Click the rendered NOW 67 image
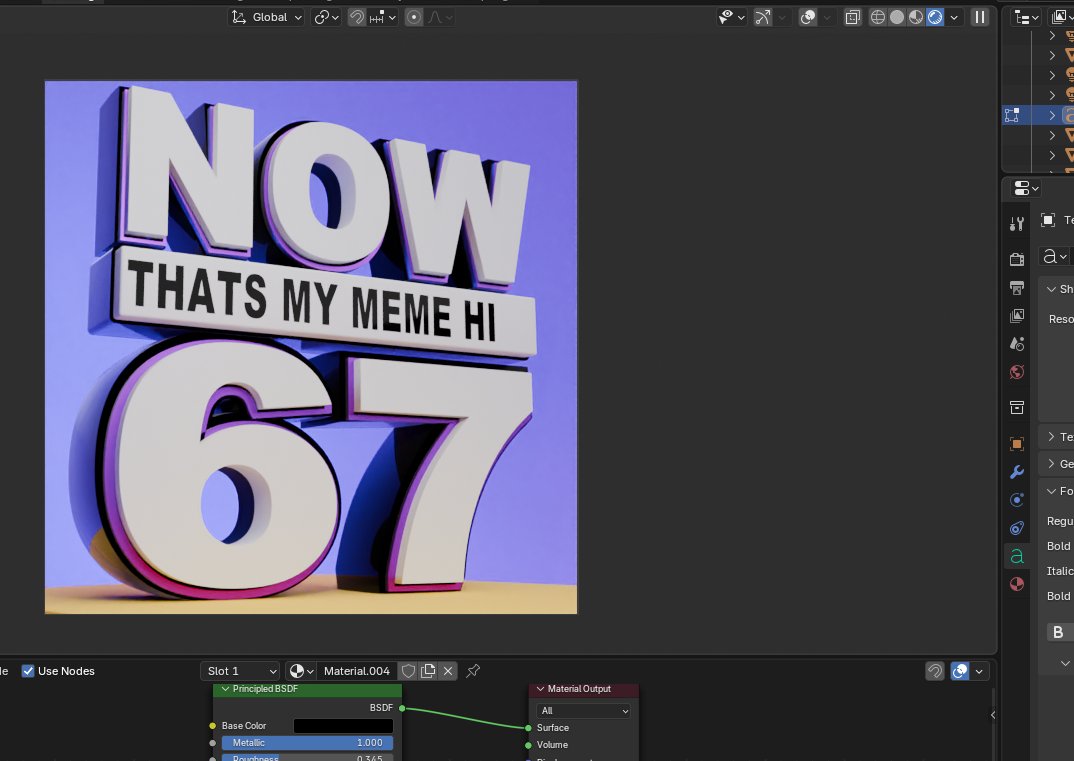Screen dimensions: 1074x761 coord(311,347)
